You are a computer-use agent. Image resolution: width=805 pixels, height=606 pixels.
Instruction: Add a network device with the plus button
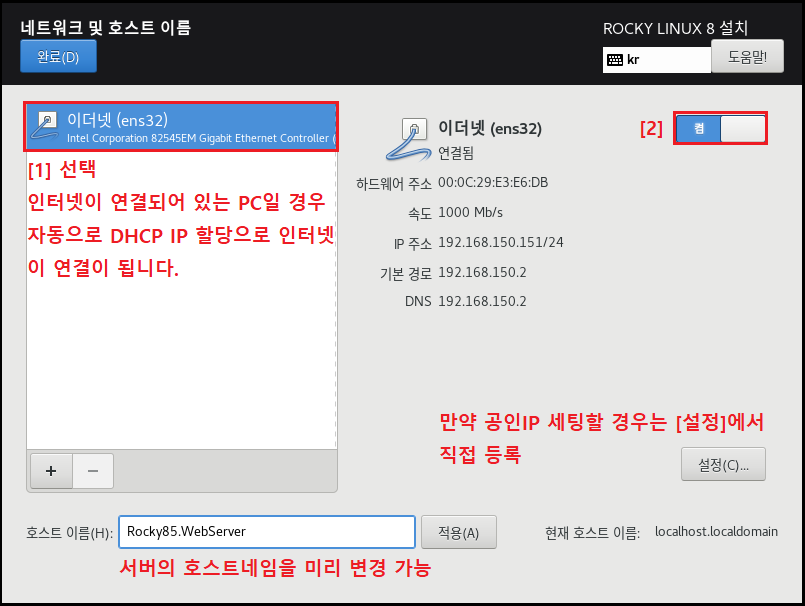(51, 470)
